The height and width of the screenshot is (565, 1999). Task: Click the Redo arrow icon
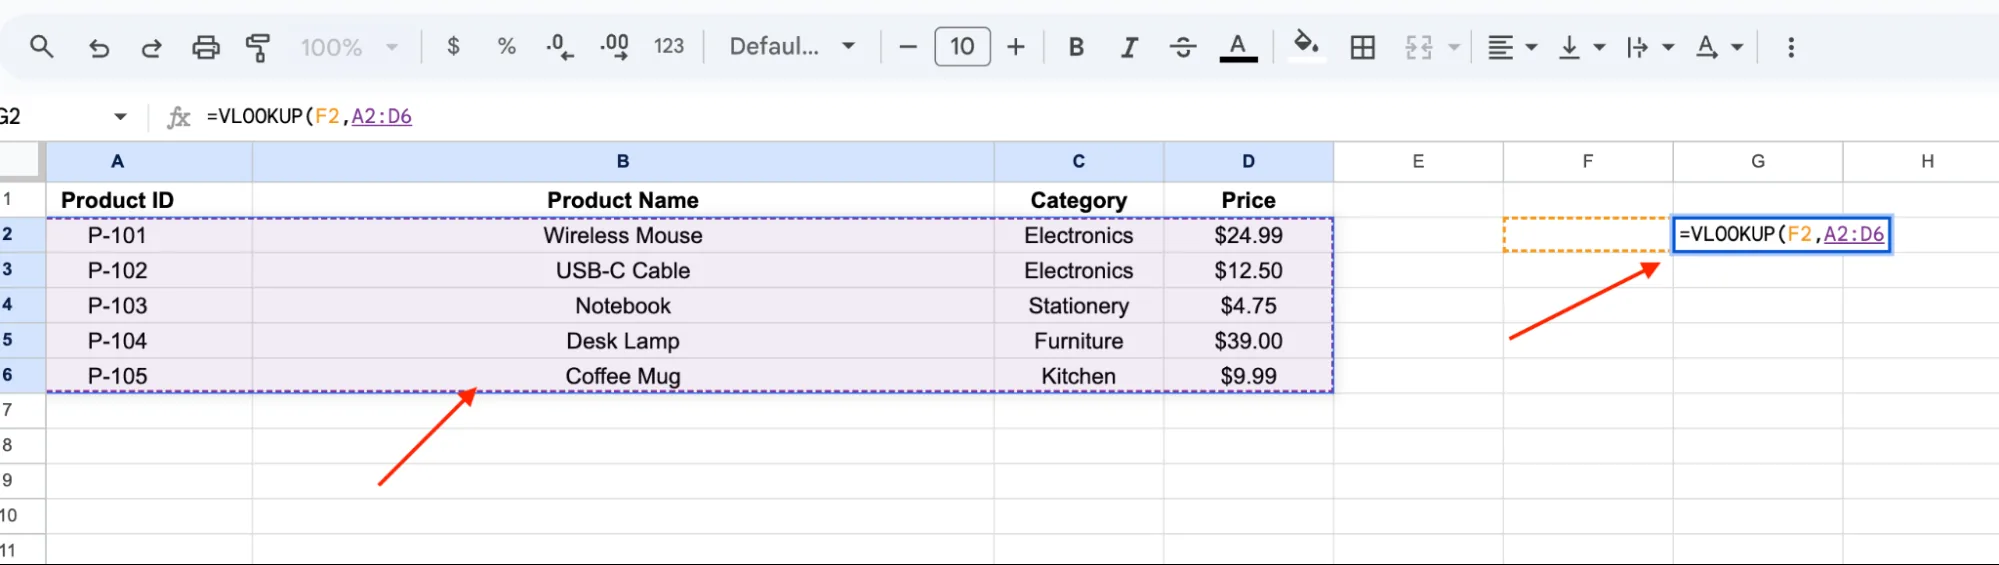click(151, 47)
